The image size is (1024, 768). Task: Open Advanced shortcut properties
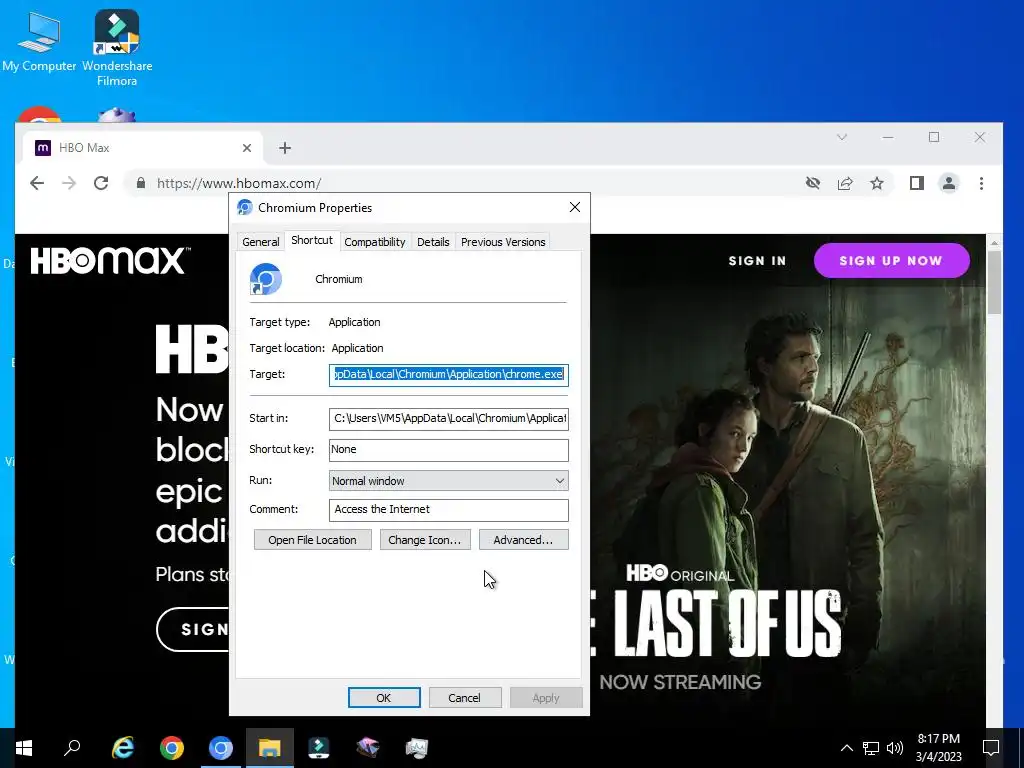click(x=523, y=540)
